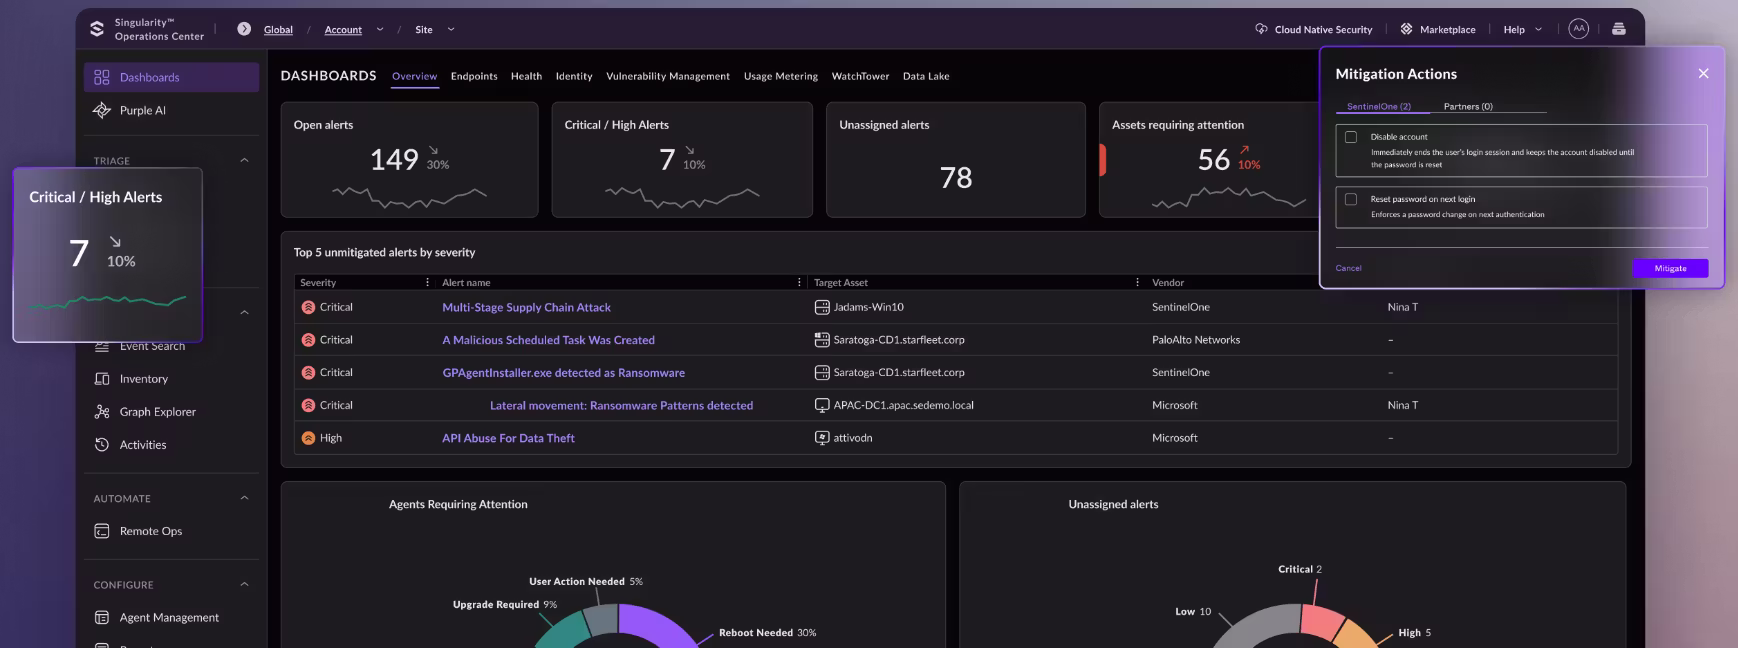Open Agent Management under Configure
The image size is (1738, 648).
pos(169,618)
